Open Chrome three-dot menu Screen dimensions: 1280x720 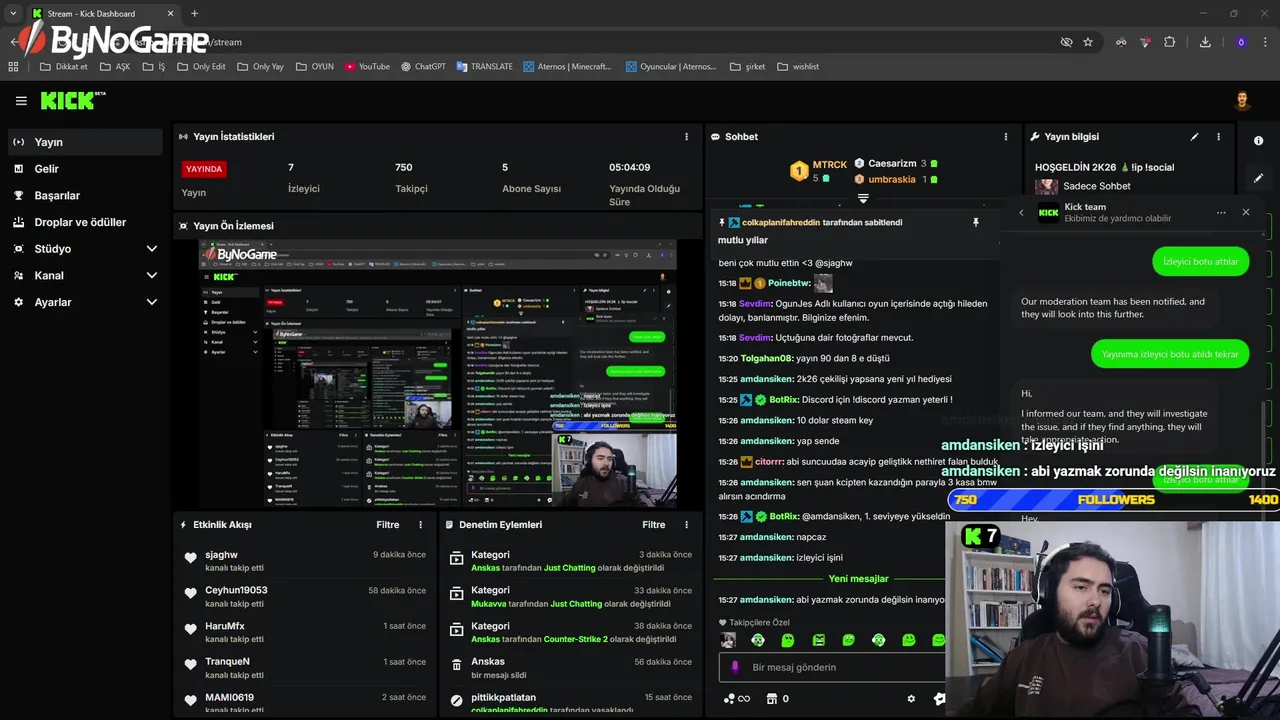[1265, 42]
